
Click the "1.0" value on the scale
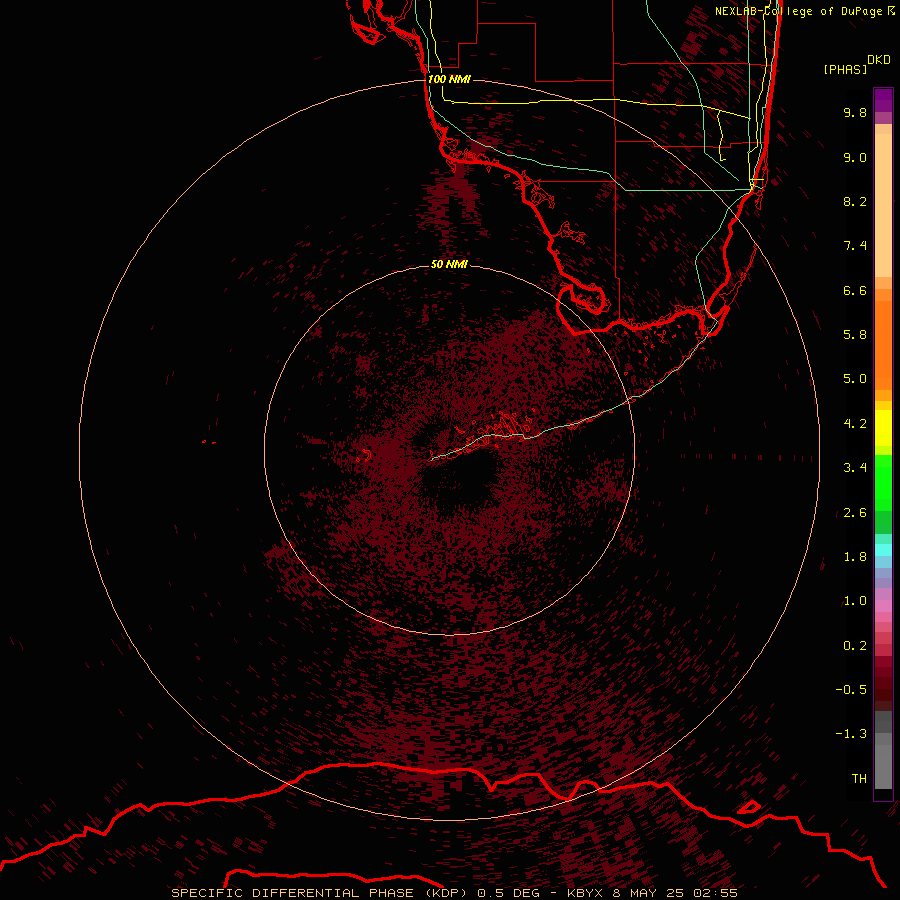855,601
